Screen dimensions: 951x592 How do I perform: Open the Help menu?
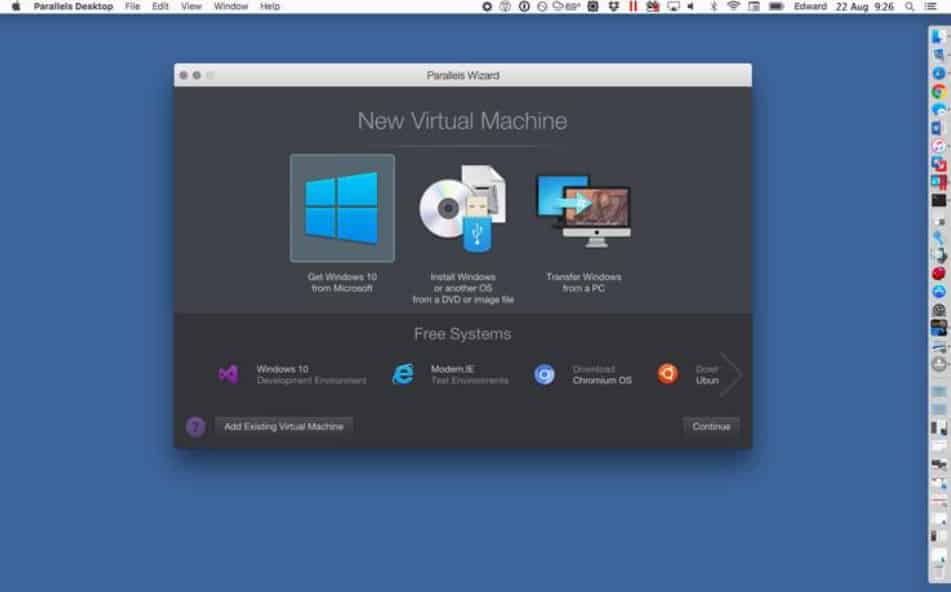270,7
